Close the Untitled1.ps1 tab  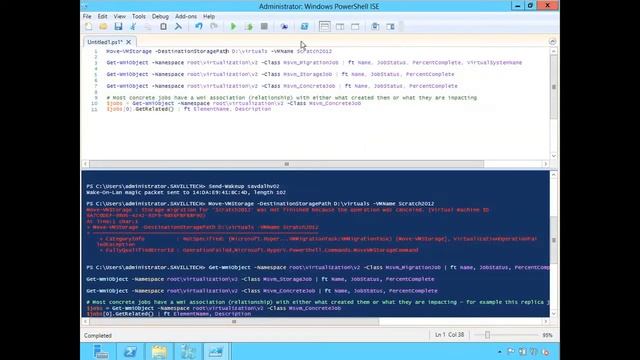(129, 42)
